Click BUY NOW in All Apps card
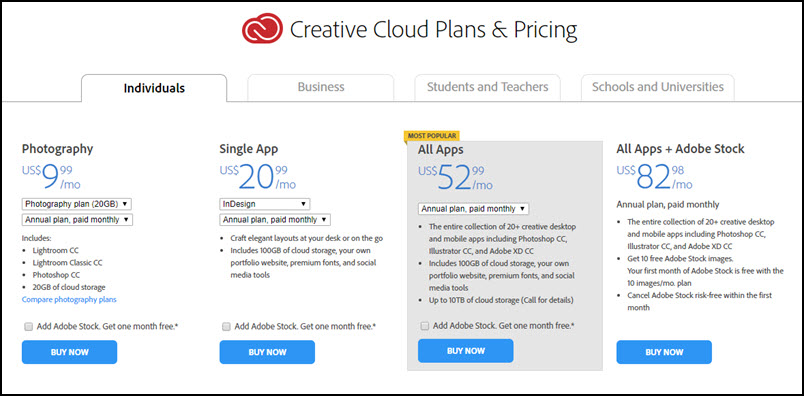The image size is (804, 396). [466, 351]
